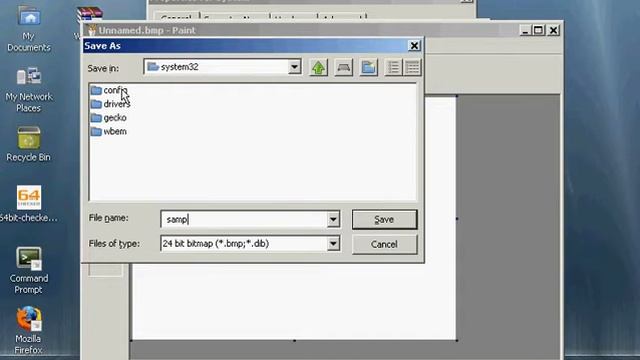
Task: Launch Command Prompt desktop icon
Action: 29,271
